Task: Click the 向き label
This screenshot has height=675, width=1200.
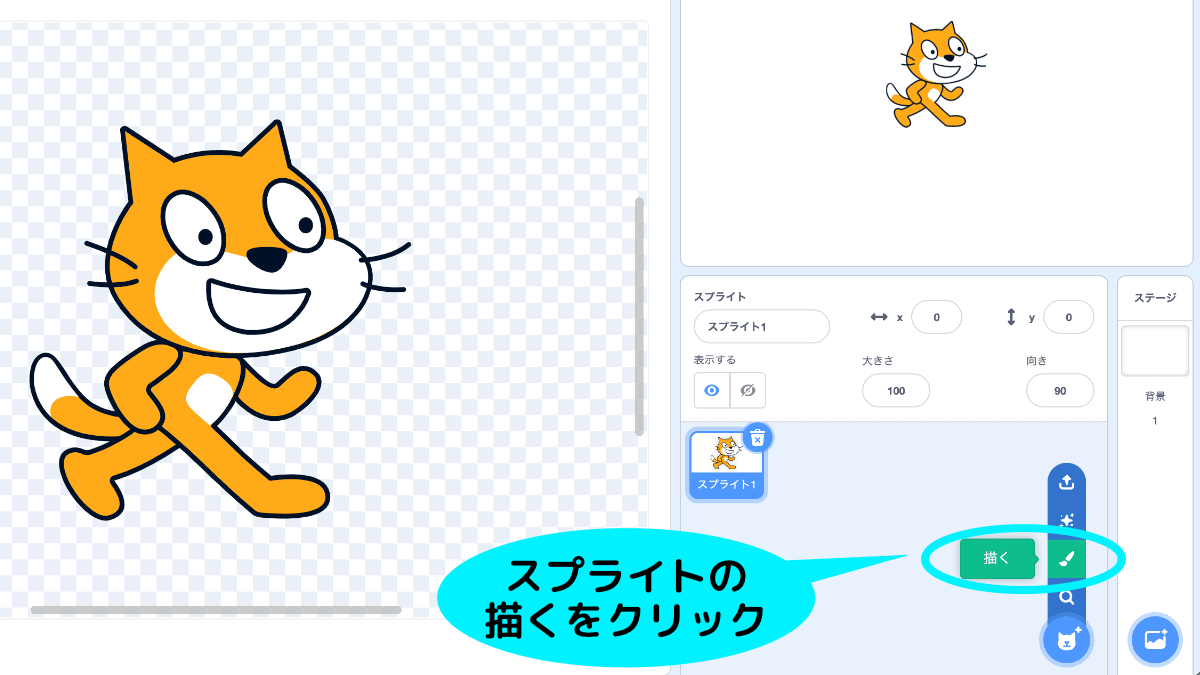Action: [1037, 360]
